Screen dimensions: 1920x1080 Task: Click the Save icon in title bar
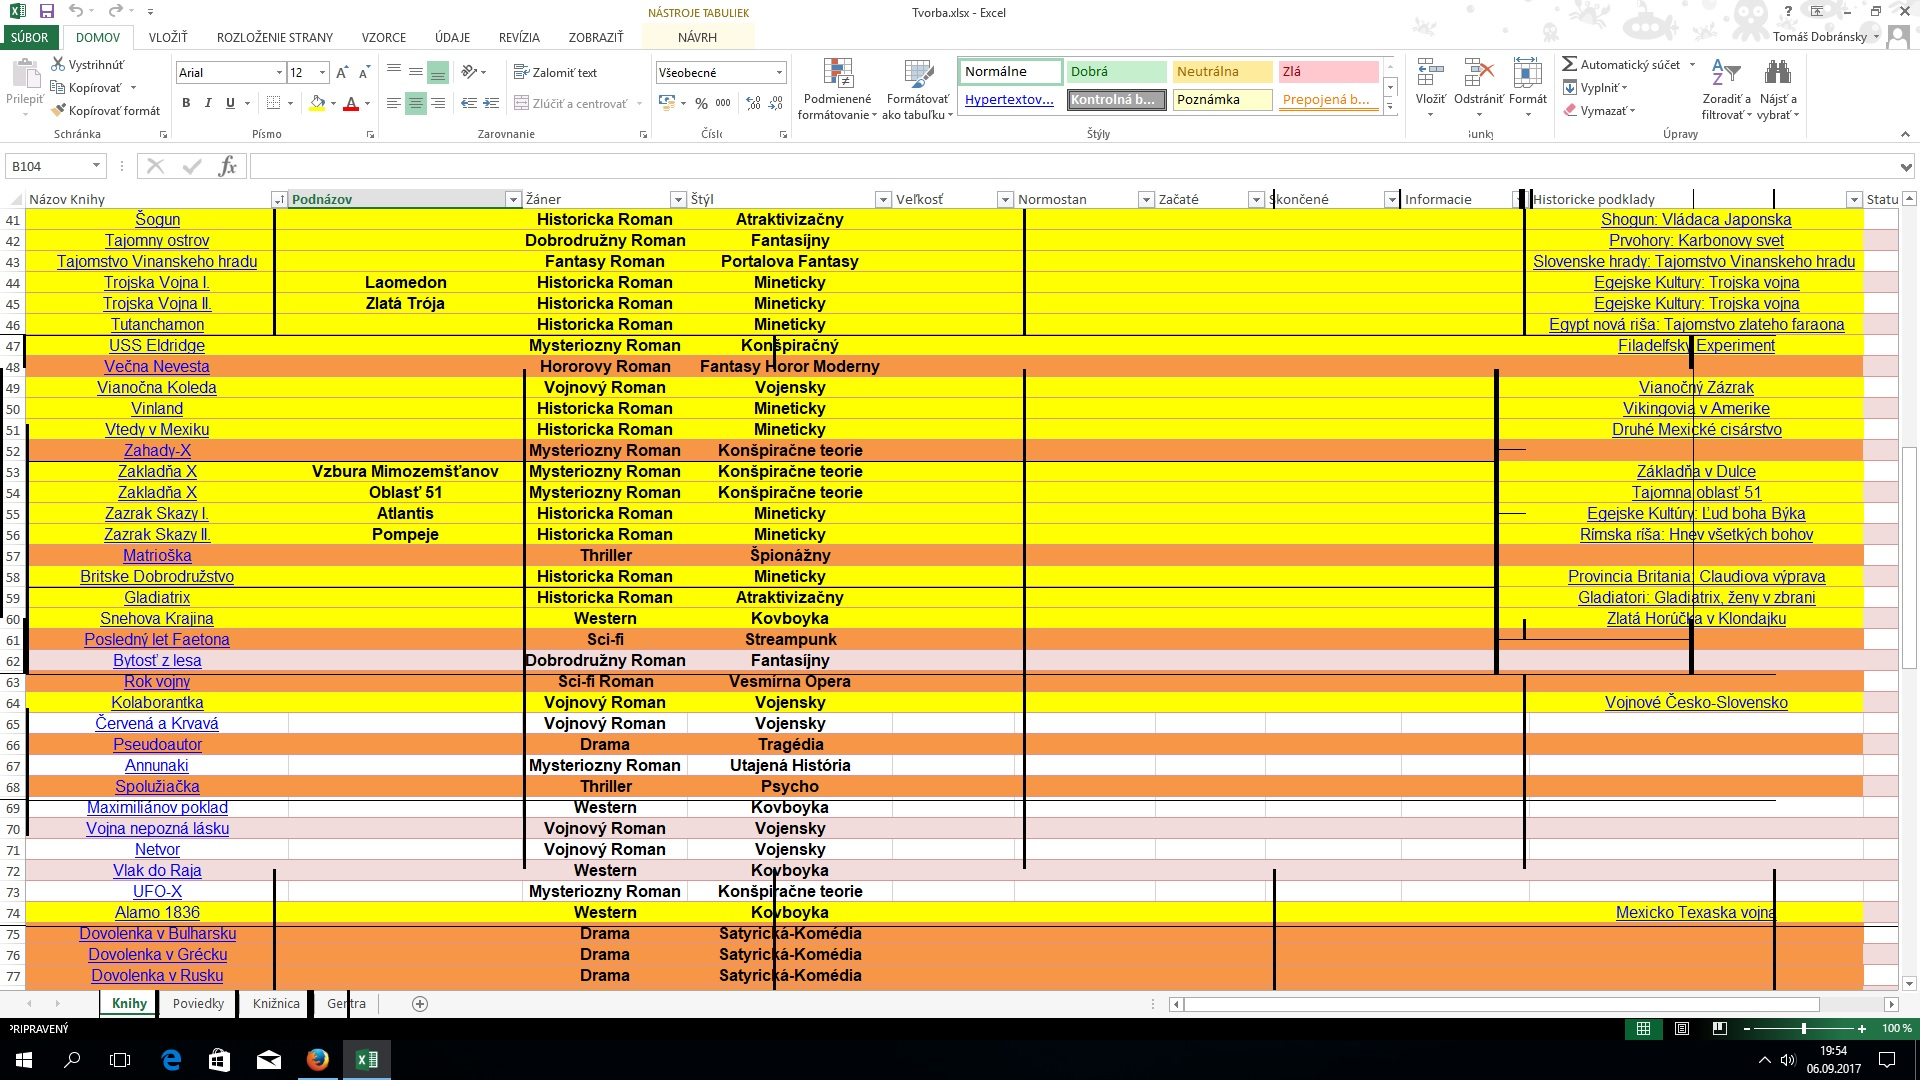pyautogui.click(x=46, y=12)
